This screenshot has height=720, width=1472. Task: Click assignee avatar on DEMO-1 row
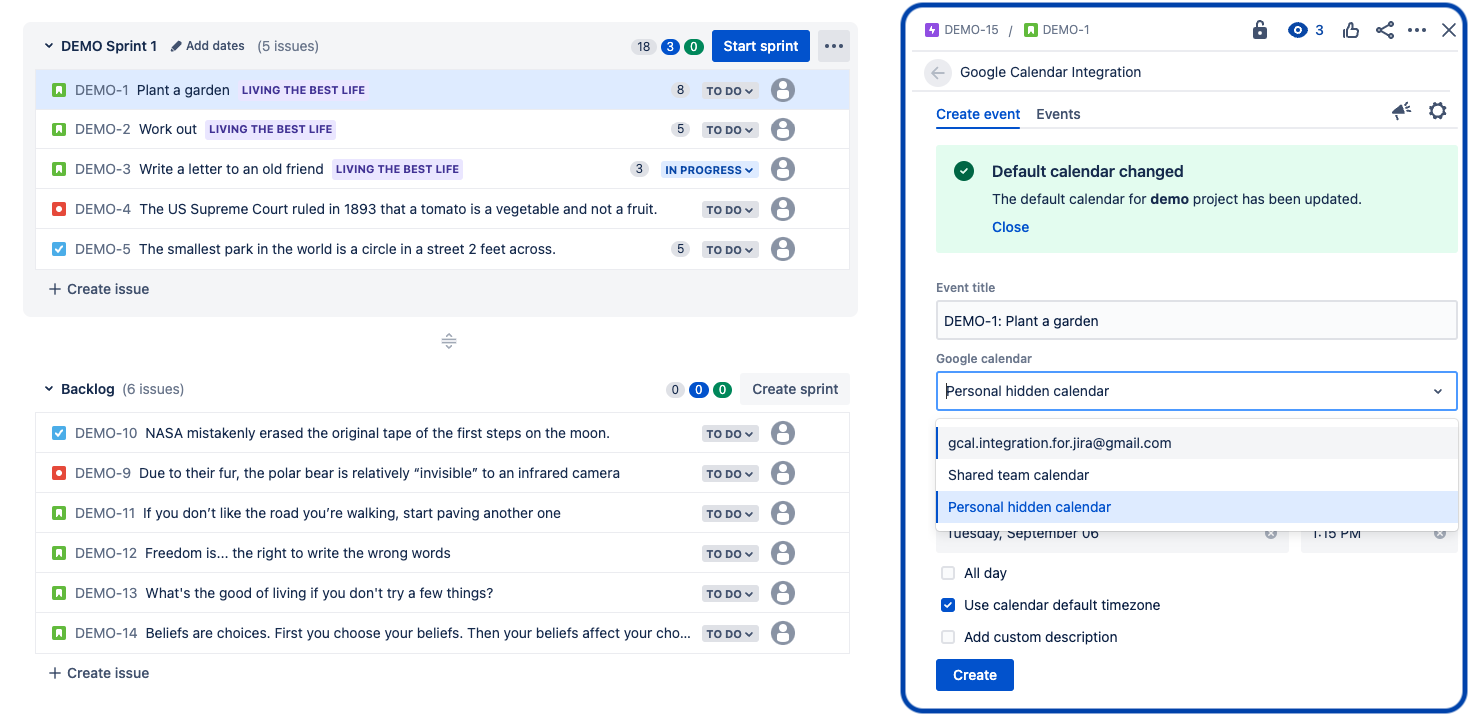coord(783,90)
